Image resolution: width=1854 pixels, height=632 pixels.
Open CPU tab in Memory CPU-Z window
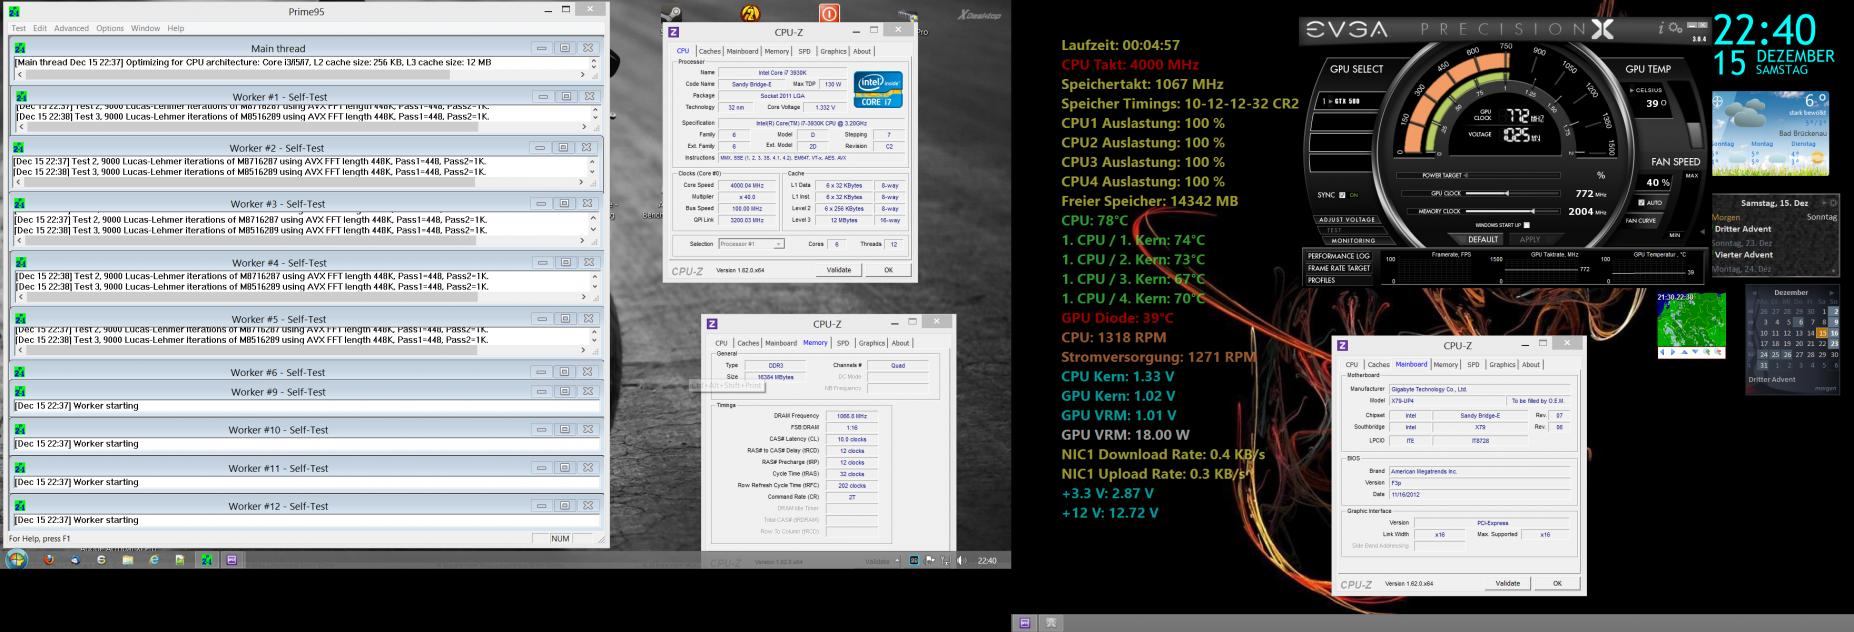pos(721,343)
